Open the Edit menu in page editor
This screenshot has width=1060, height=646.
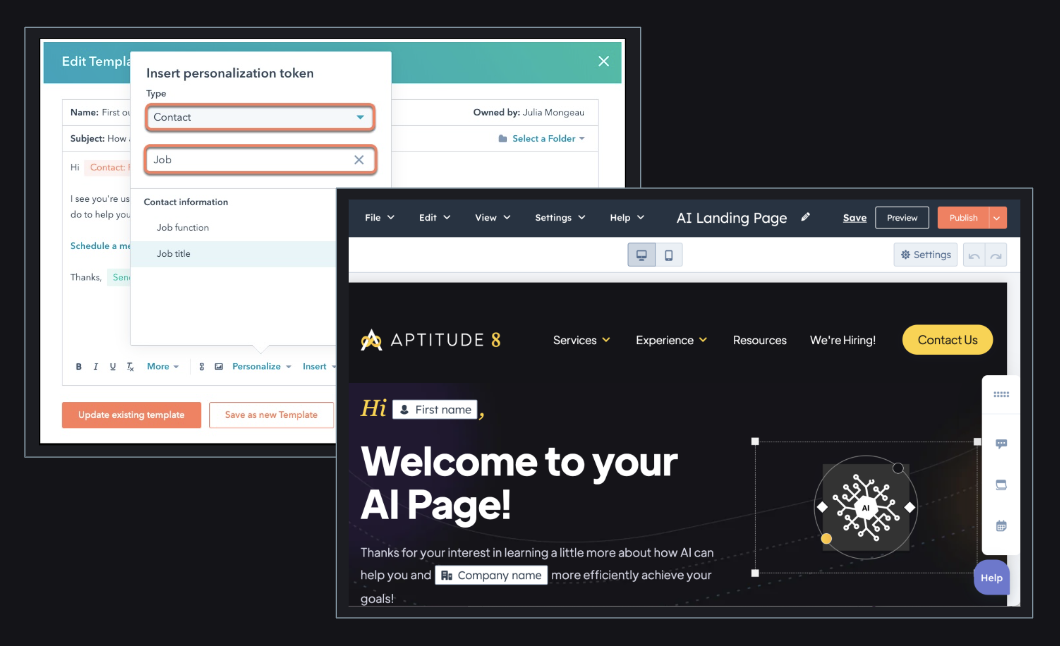434,218
